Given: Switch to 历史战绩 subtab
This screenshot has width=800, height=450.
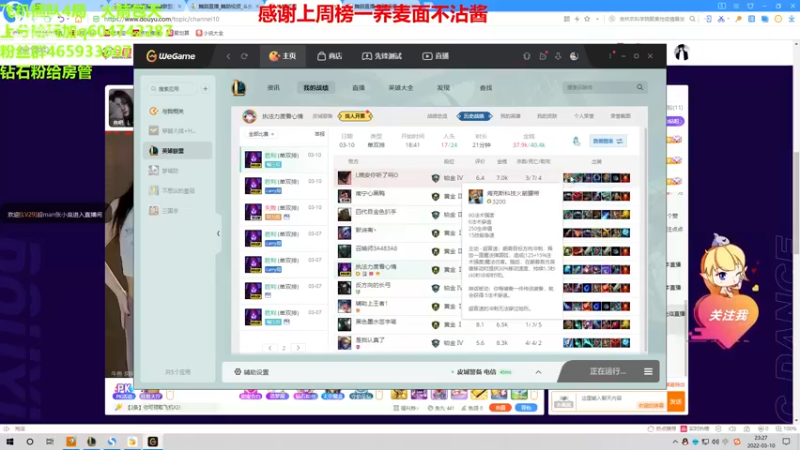Looking at the screenshot, I should point(474,116).
